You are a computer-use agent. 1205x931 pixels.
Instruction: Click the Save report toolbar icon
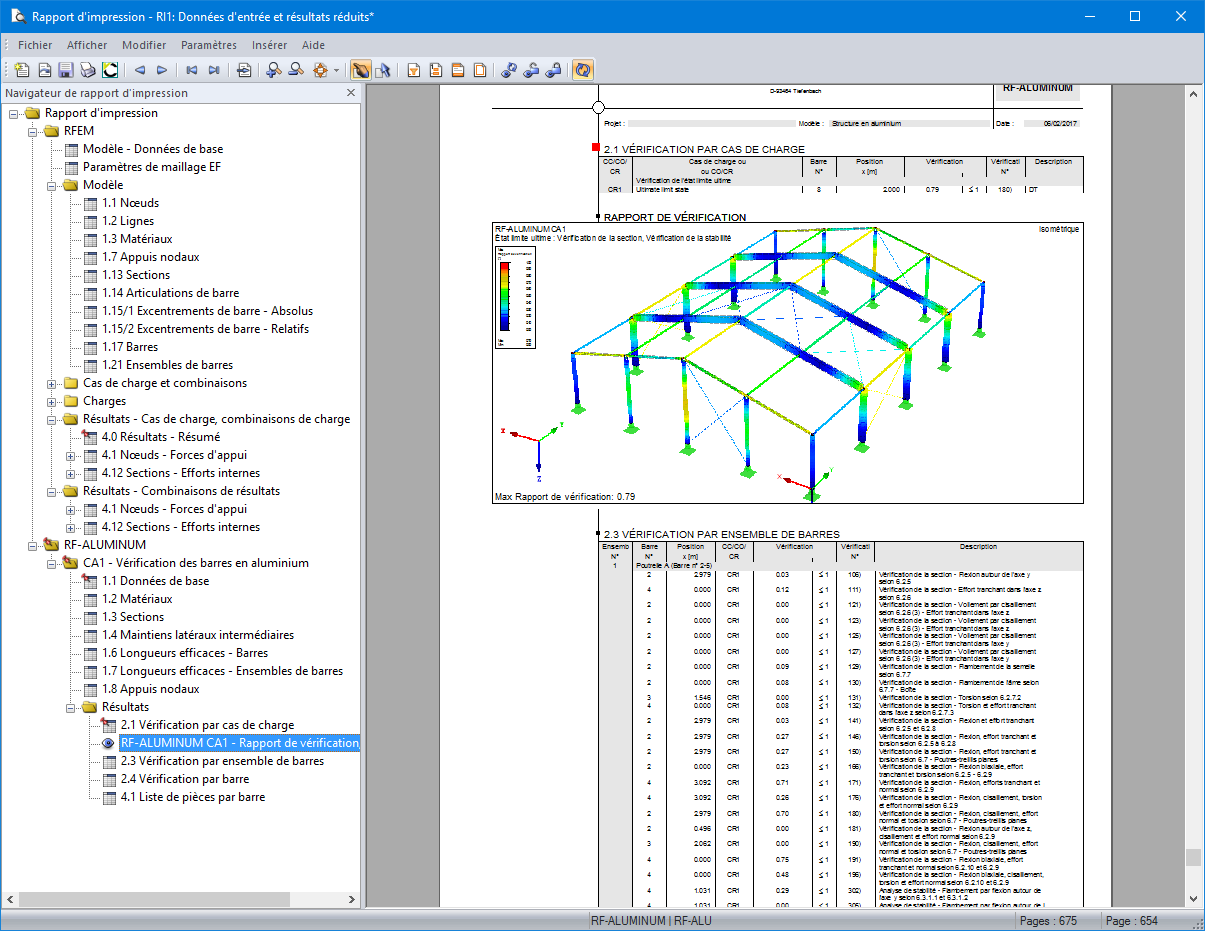pyautogui.click(x=66, y=70)
